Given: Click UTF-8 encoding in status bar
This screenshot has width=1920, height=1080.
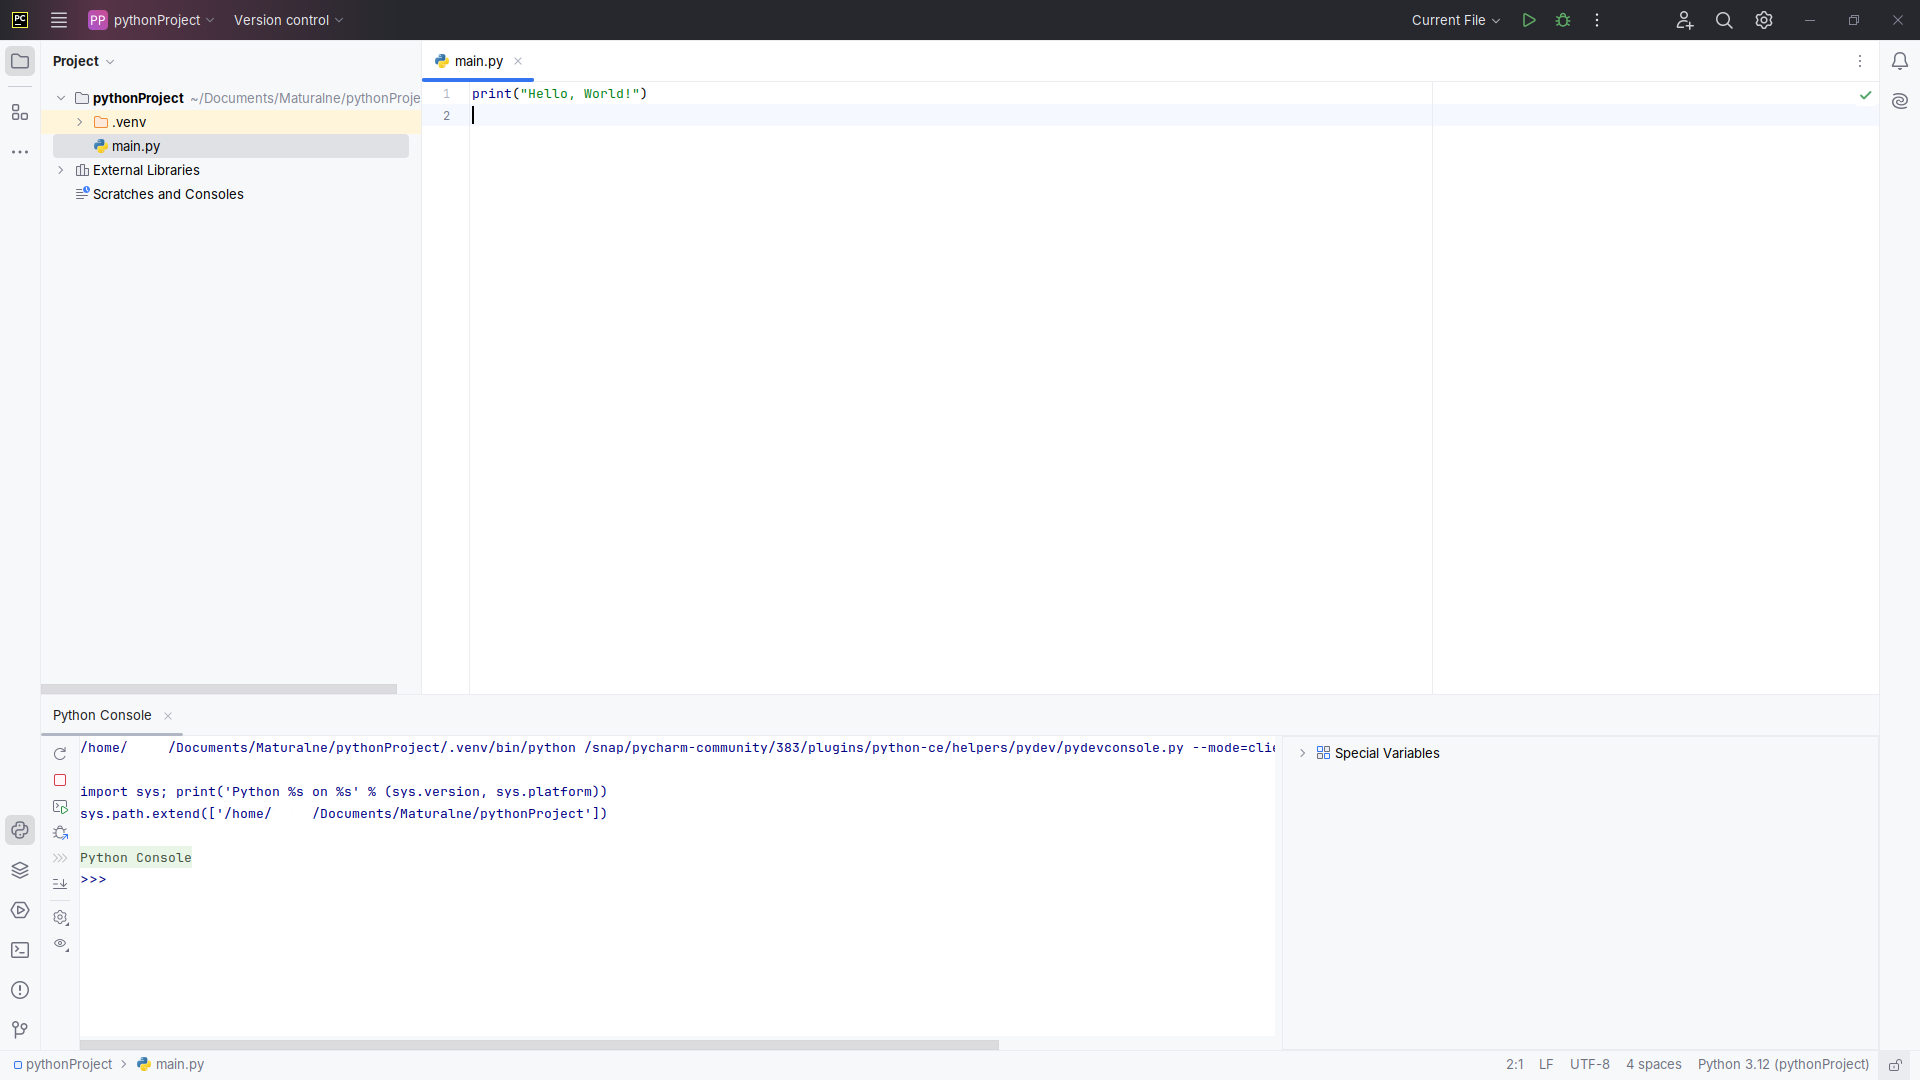Looking at the screenshot, I should (x=1589, y=1065).
